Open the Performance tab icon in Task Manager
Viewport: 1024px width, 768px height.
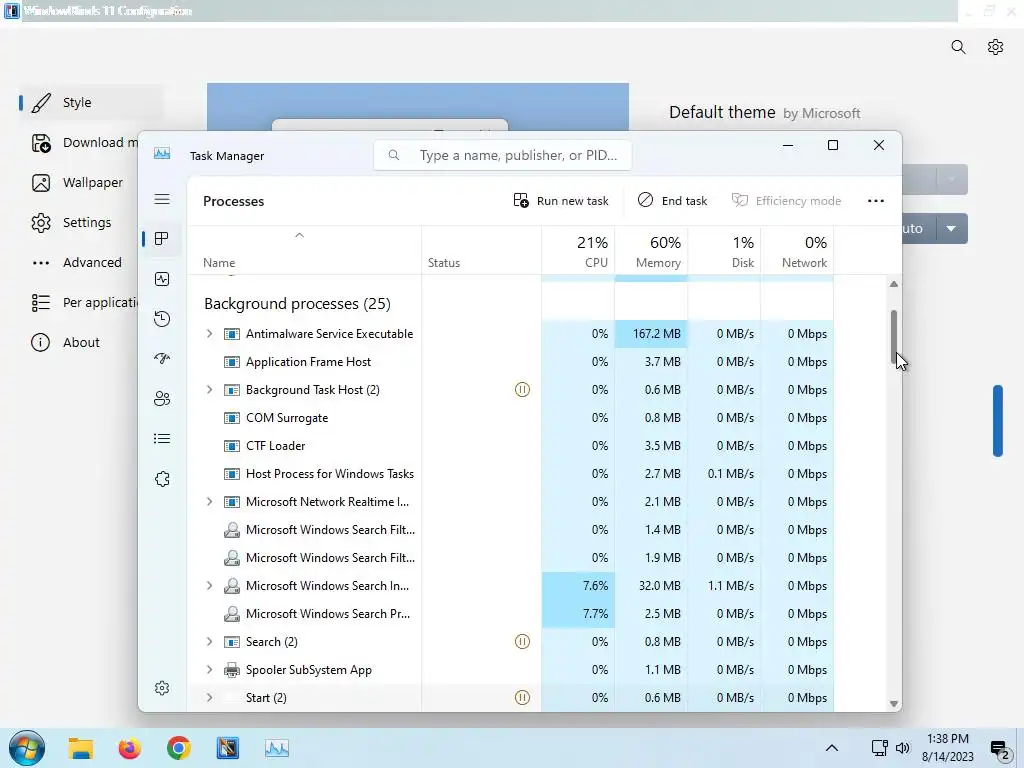[x=162, y=280]
